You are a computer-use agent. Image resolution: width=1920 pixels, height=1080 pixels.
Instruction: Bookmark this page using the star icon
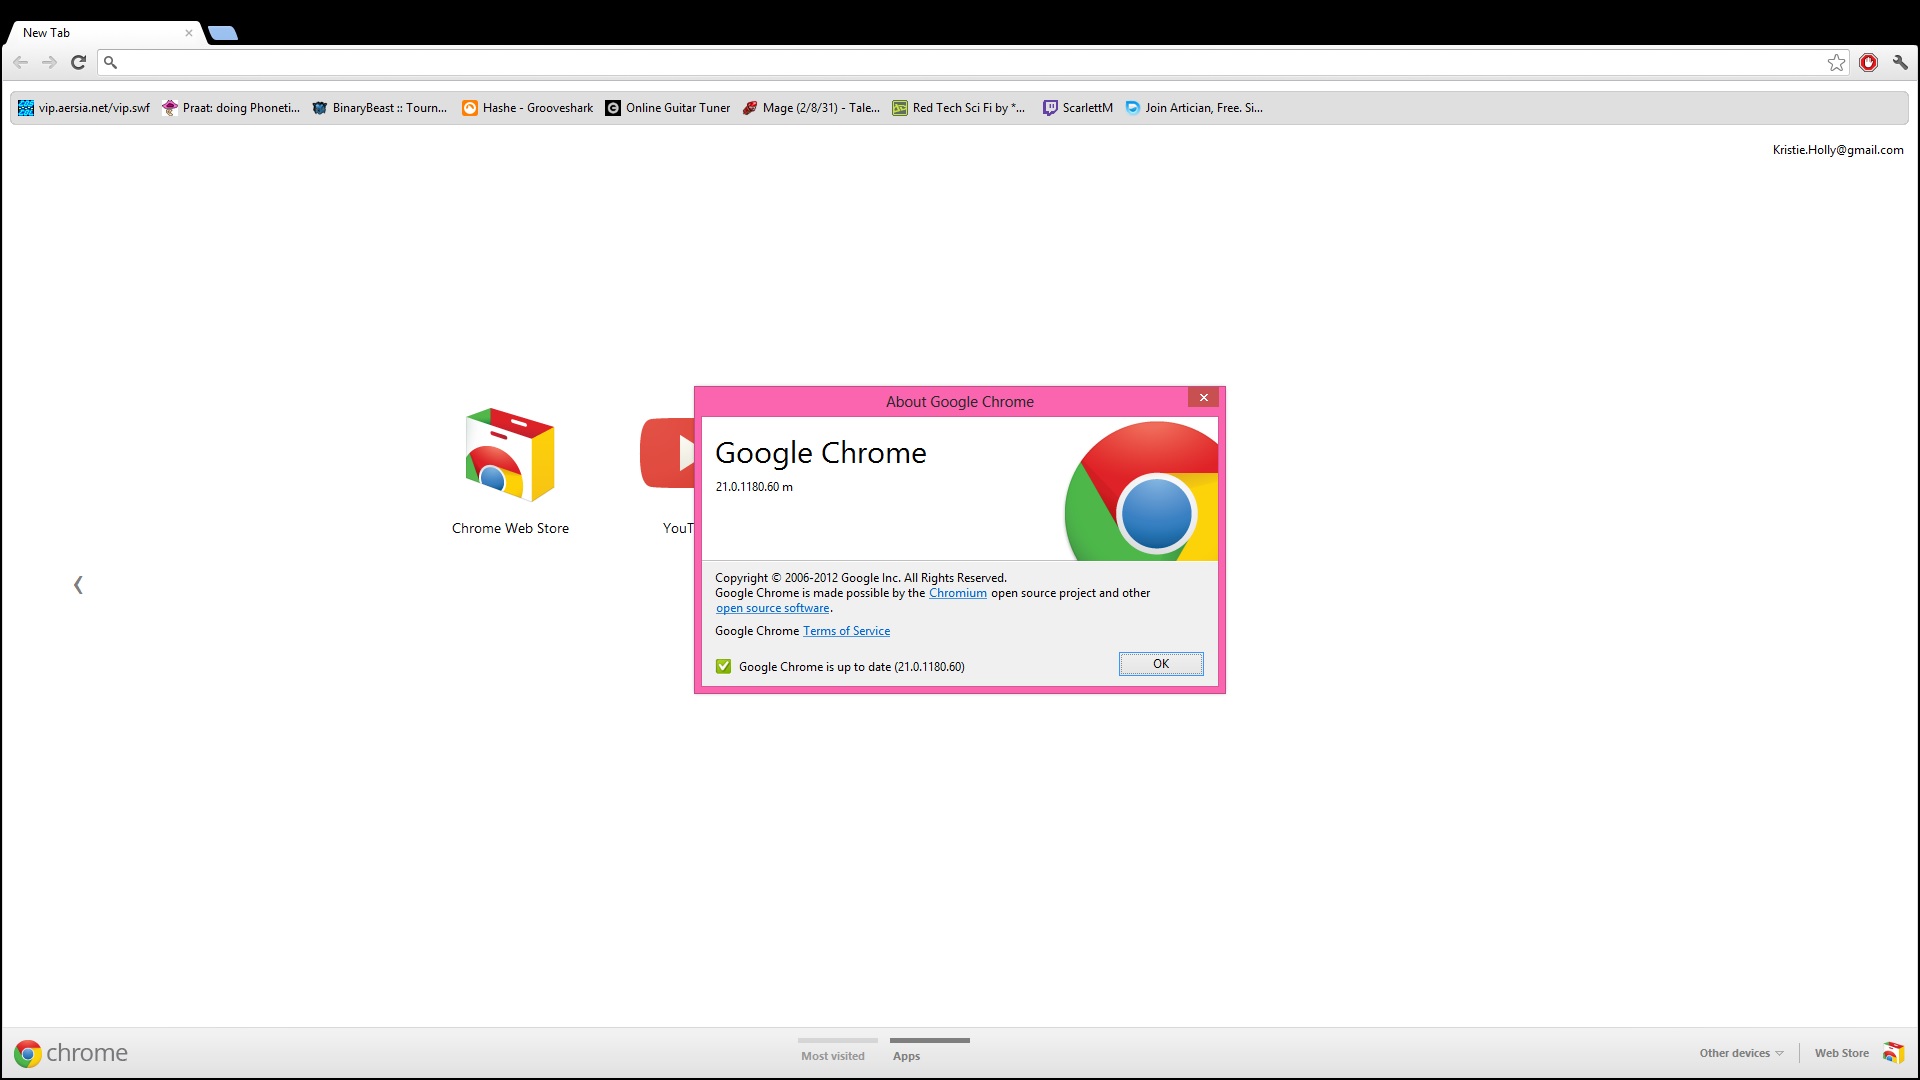pyautogui.click(x=1836, y=62)
